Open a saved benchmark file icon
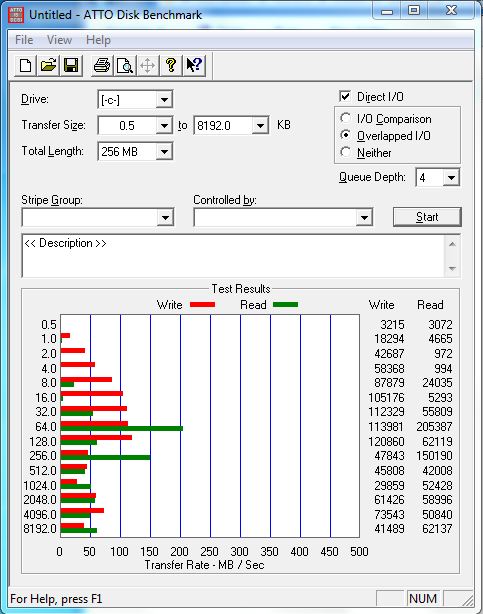 pos(48,65)
